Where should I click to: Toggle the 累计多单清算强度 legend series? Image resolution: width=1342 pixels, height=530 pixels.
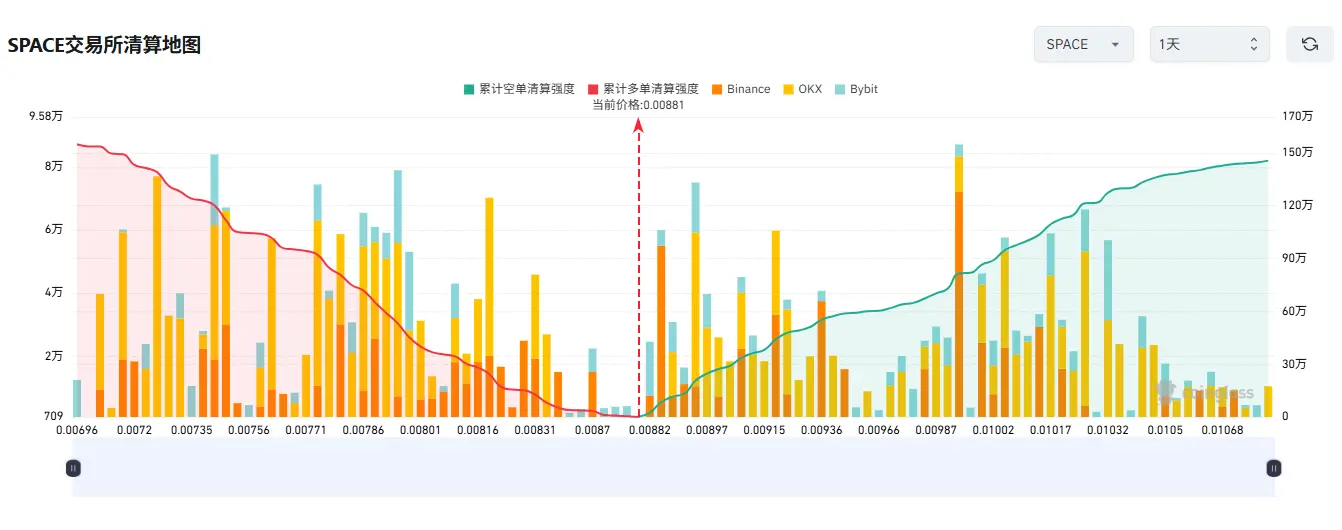(643, 89)
